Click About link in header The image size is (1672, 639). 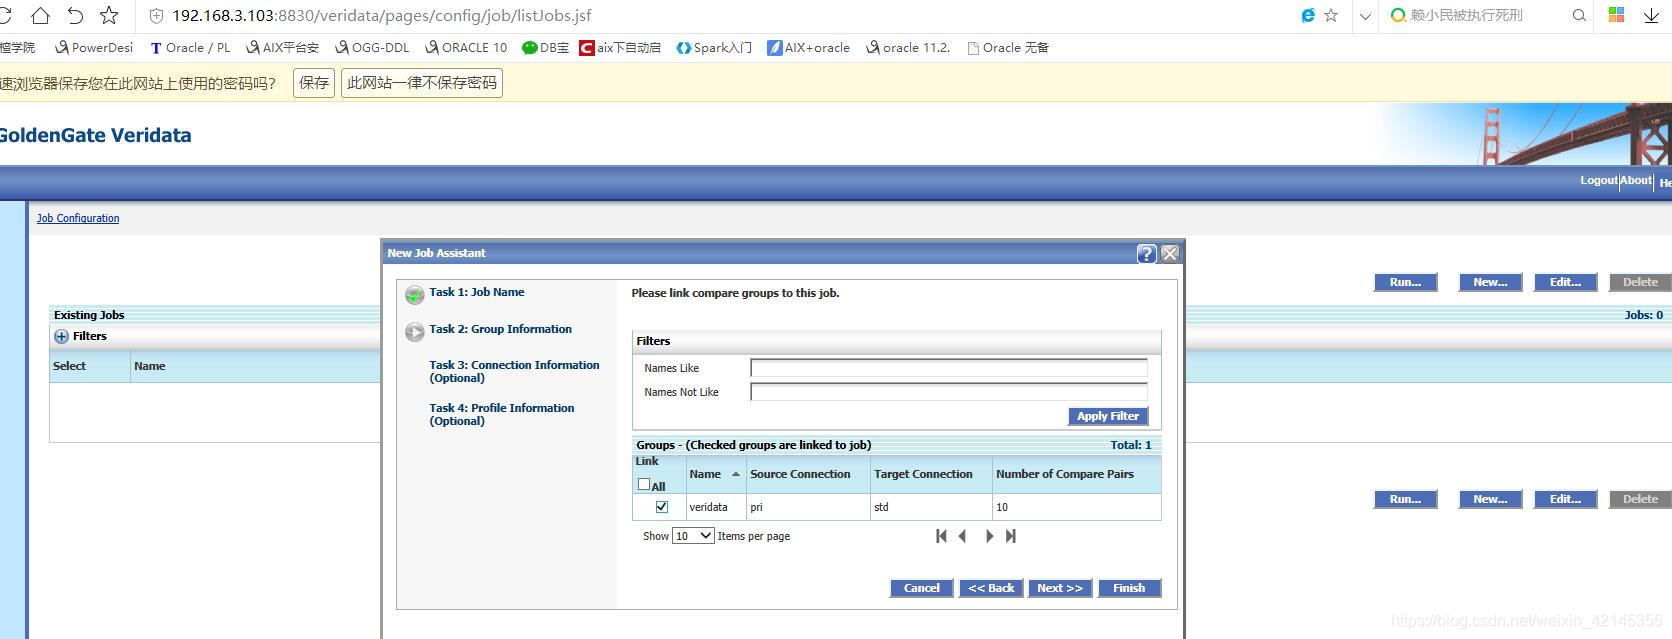pos(1636,180)
